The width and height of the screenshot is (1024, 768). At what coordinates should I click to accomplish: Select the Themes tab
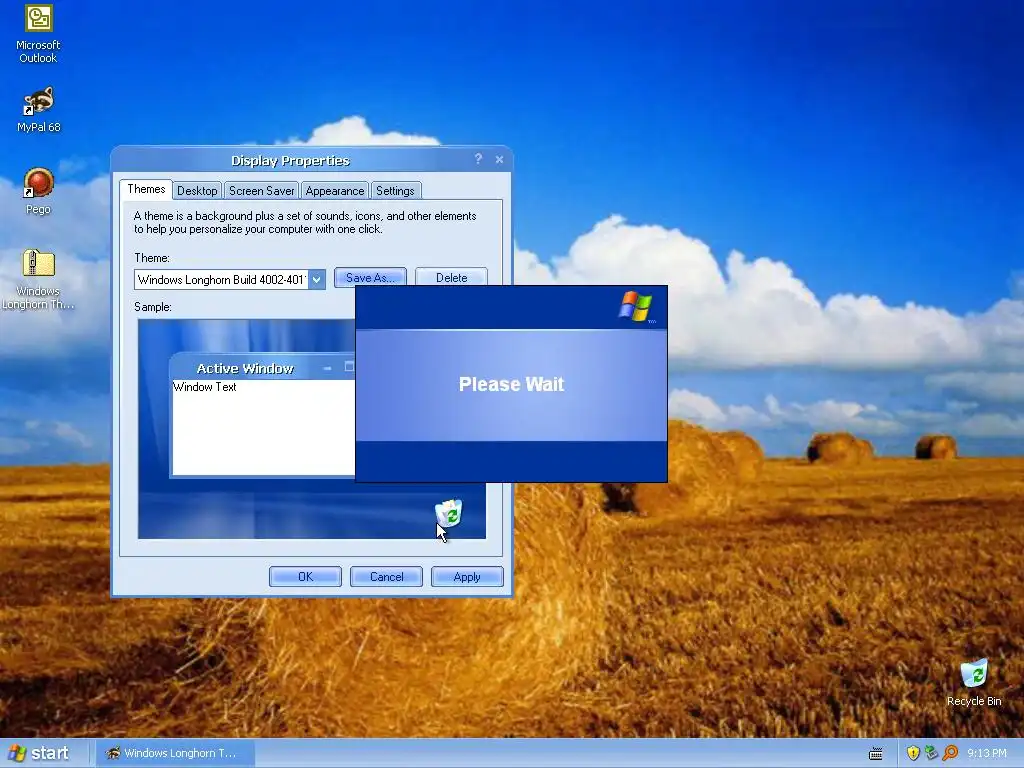(x=146, y=189)
